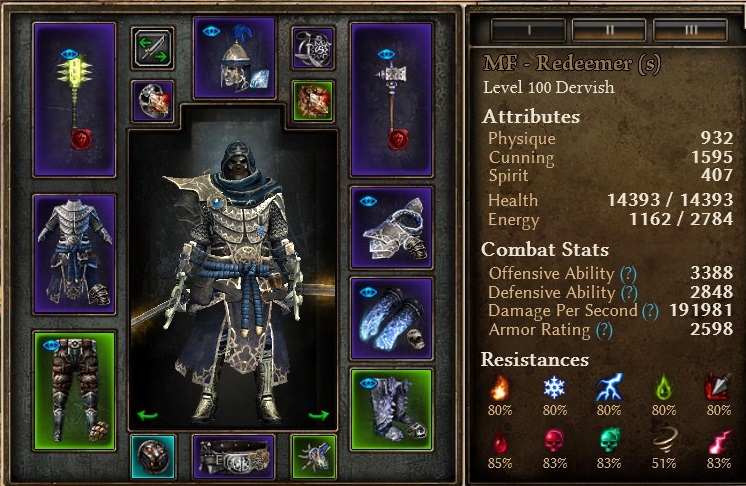Click the fire resistance flame icon

tap(500, 388)
